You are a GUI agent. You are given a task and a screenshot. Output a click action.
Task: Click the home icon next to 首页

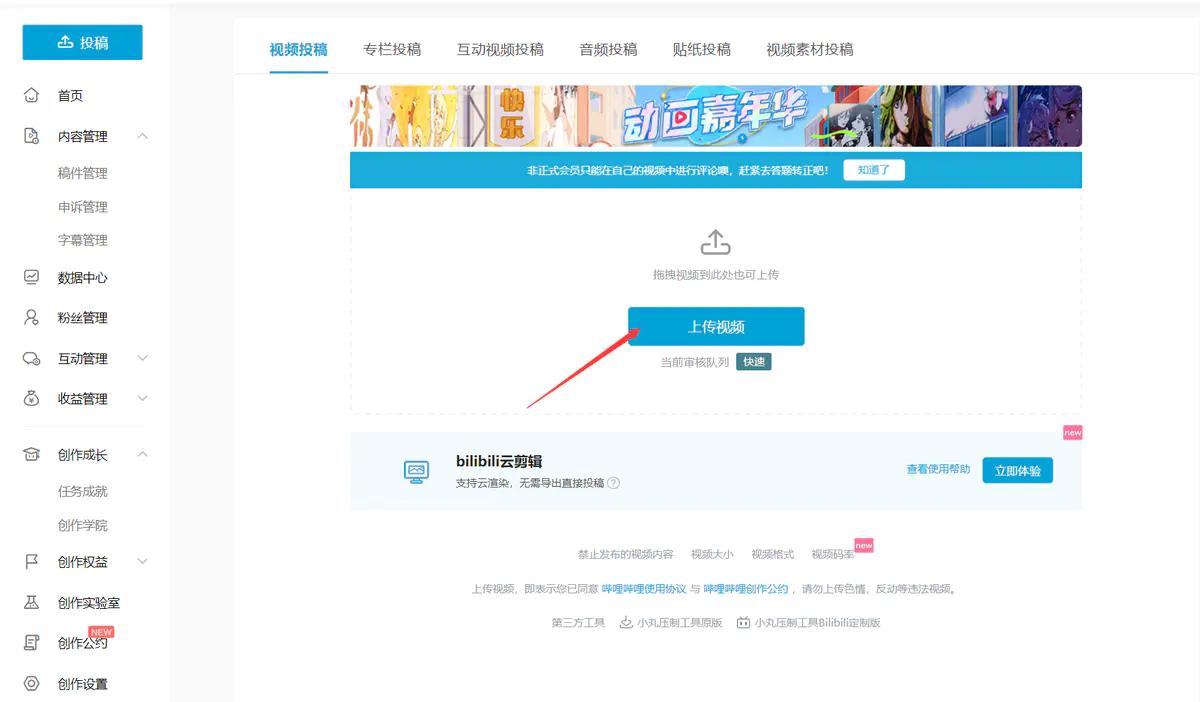click(31, 95)
